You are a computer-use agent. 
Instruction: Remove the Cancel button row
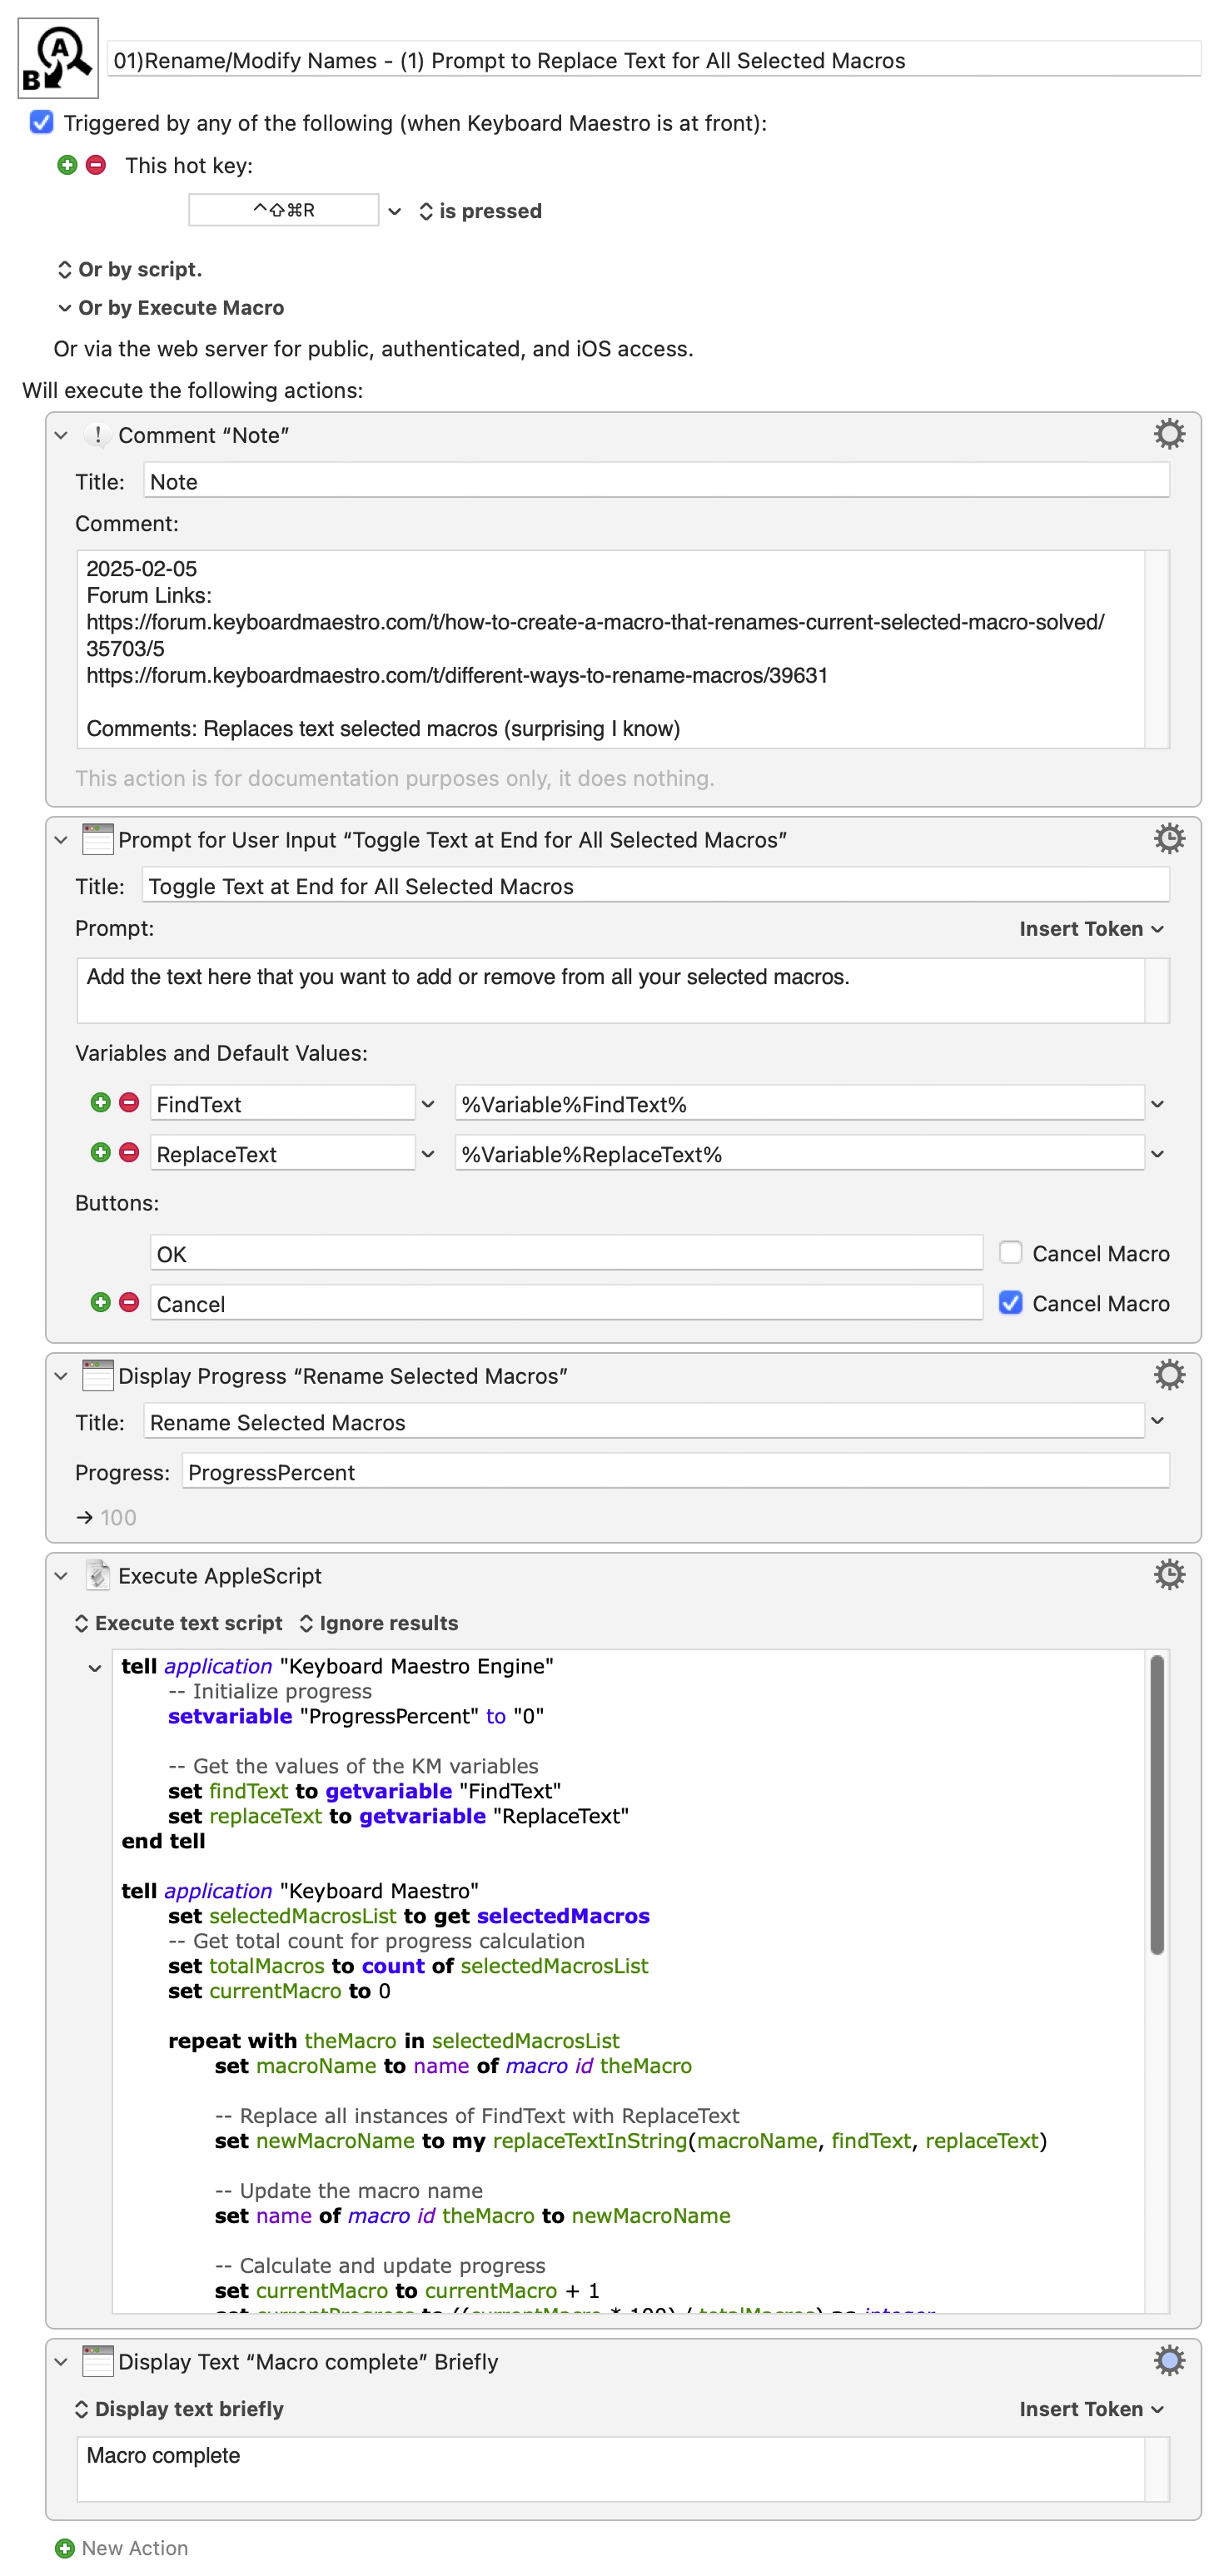tap(129, 1302)
